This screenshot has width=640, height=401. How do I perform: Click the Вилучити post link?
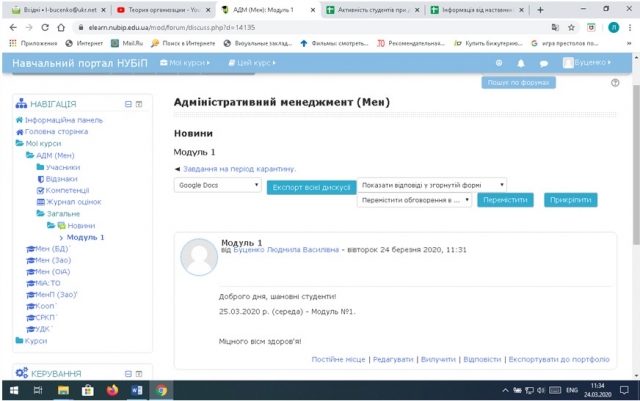[x=438, y=359]
